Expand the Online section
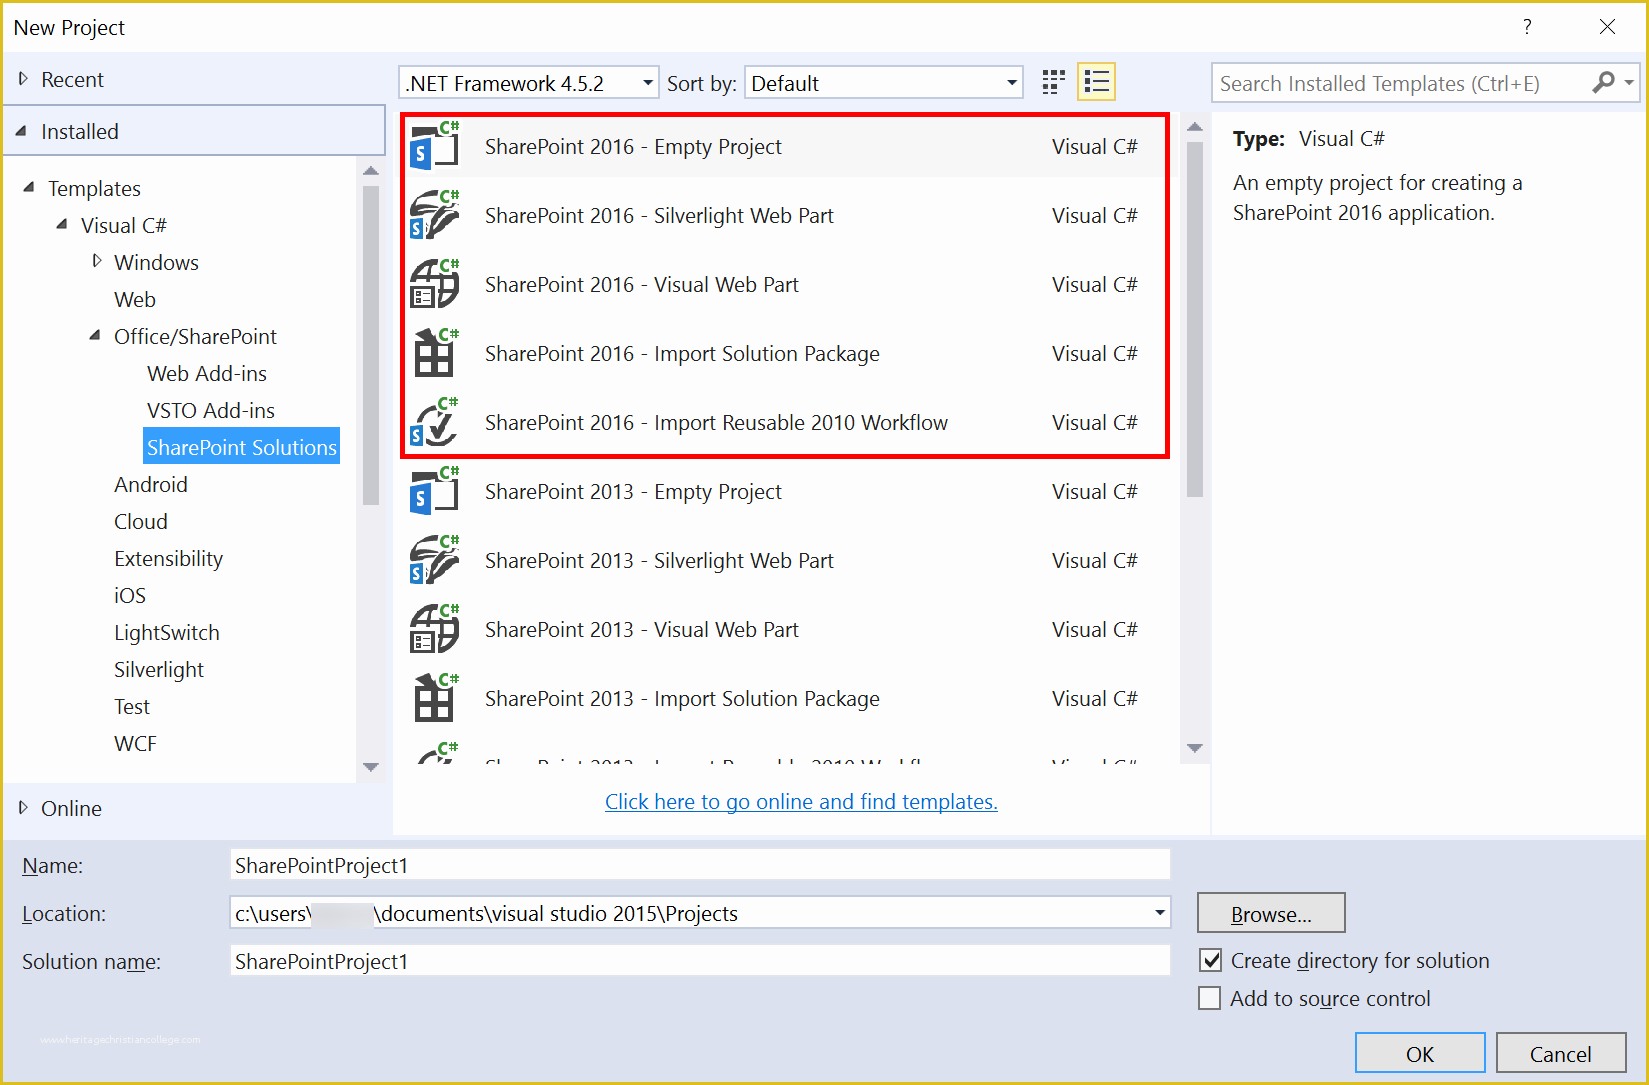The height and width of the screenshot is (1085, 1649). [23, 808]
